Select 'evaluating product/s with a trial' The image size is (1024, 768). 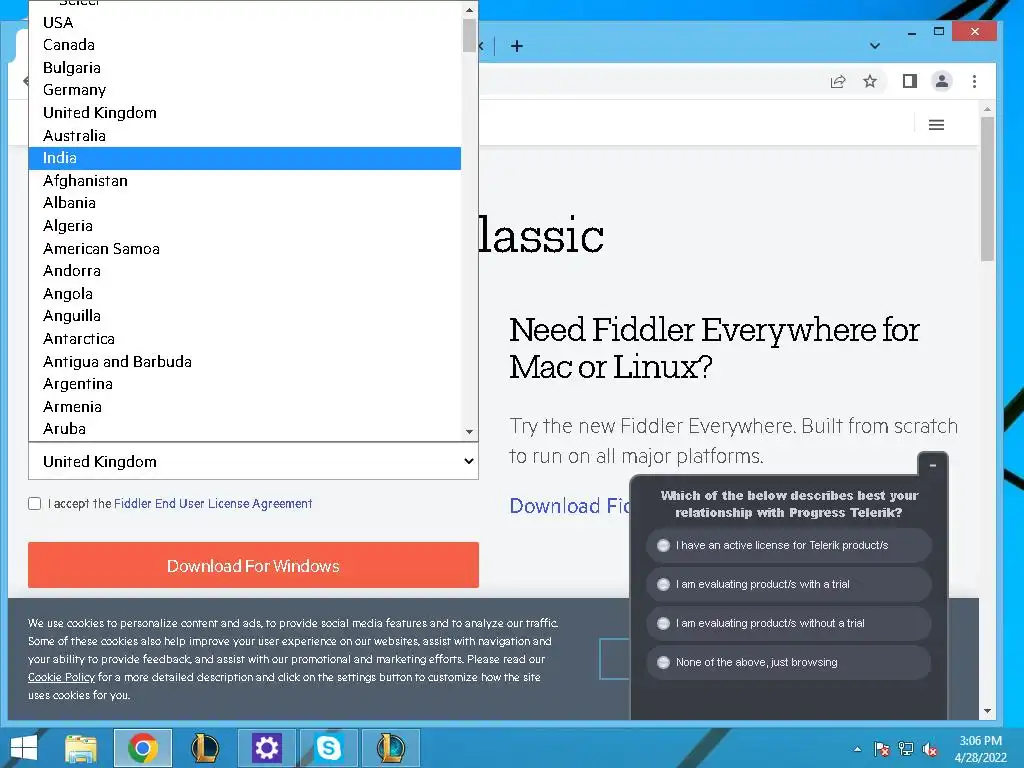[x=788, y=584]
